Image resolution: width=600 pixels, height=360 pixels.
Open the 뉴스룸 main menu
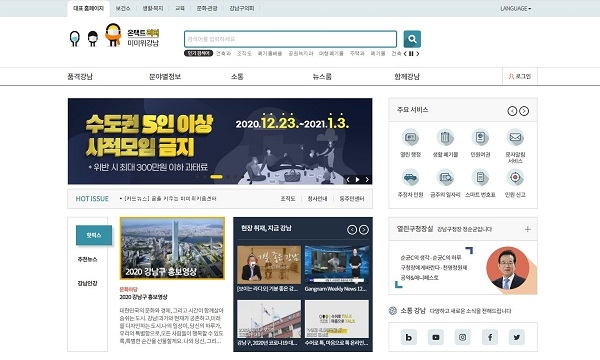(x=322, y=77)
